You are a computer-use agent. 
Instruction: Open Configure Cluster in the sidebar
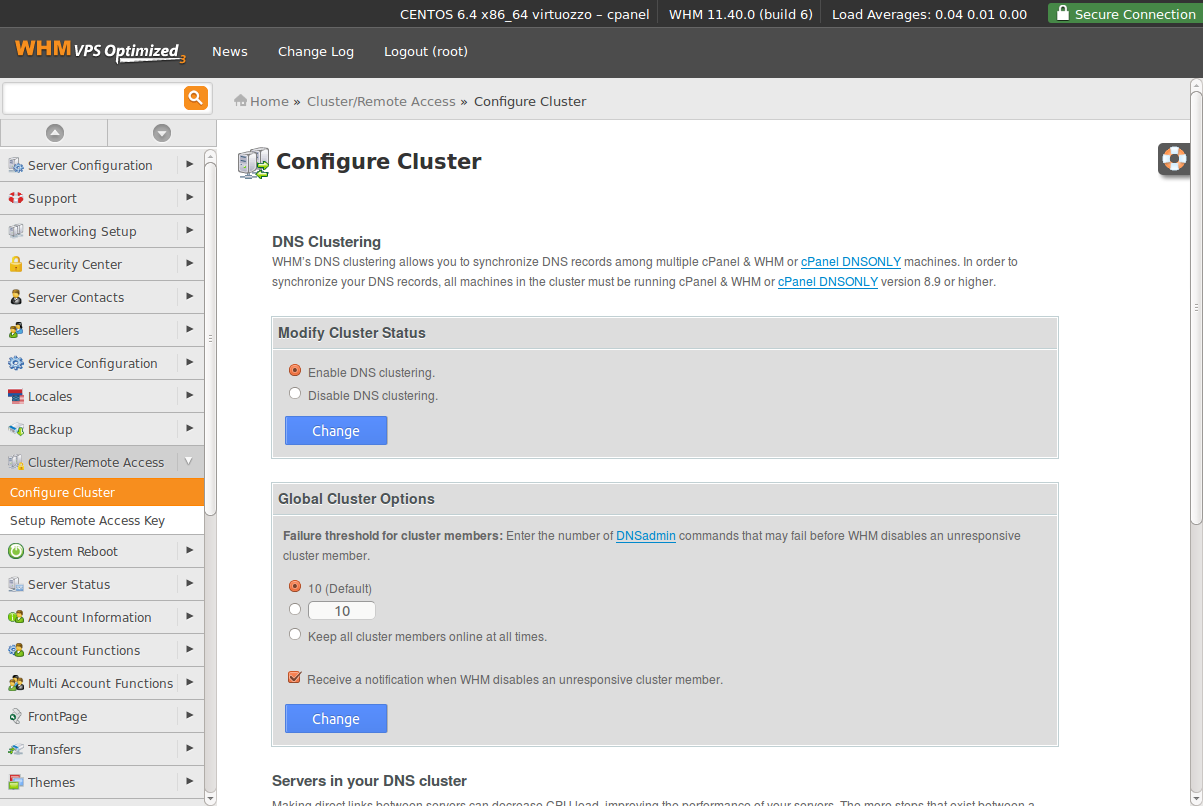(102, 492)
